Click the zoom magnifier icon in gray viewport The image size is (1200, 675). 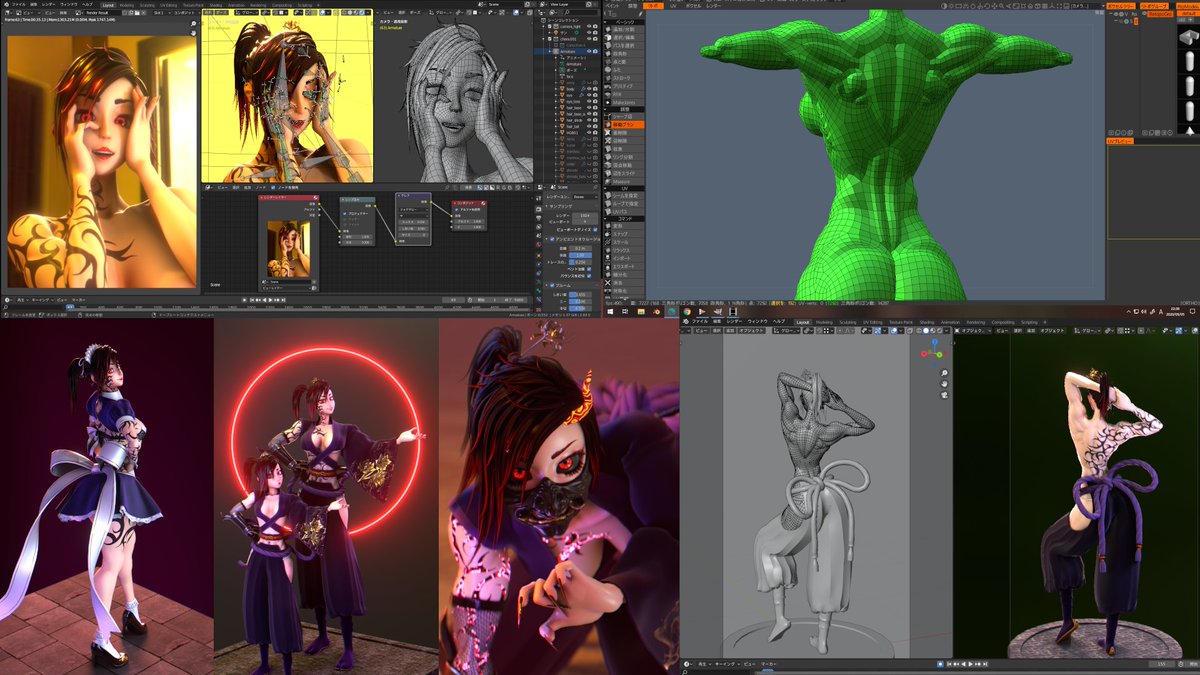tap(944, 373)
